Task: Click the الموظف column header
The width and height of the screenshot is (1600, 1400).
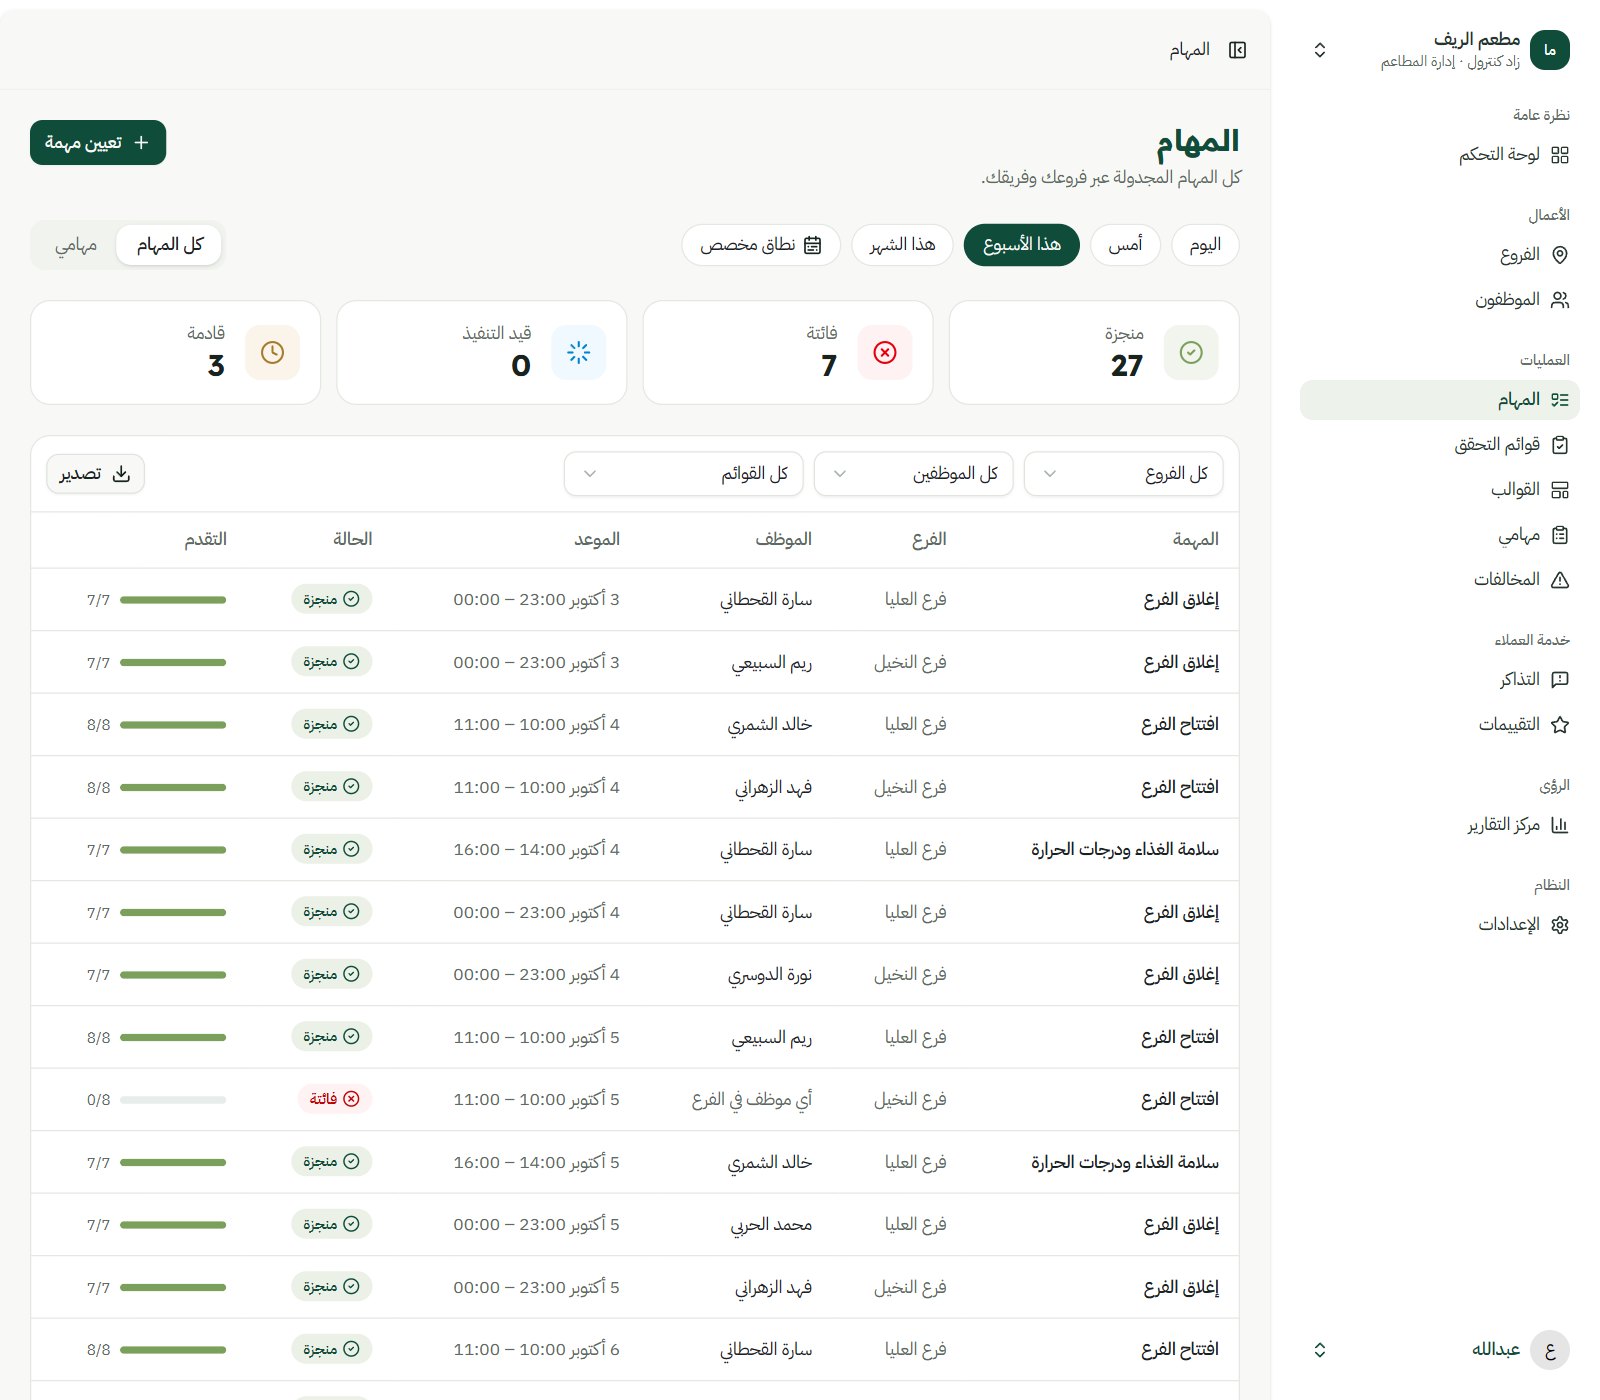Action: (x=784, y=540)
